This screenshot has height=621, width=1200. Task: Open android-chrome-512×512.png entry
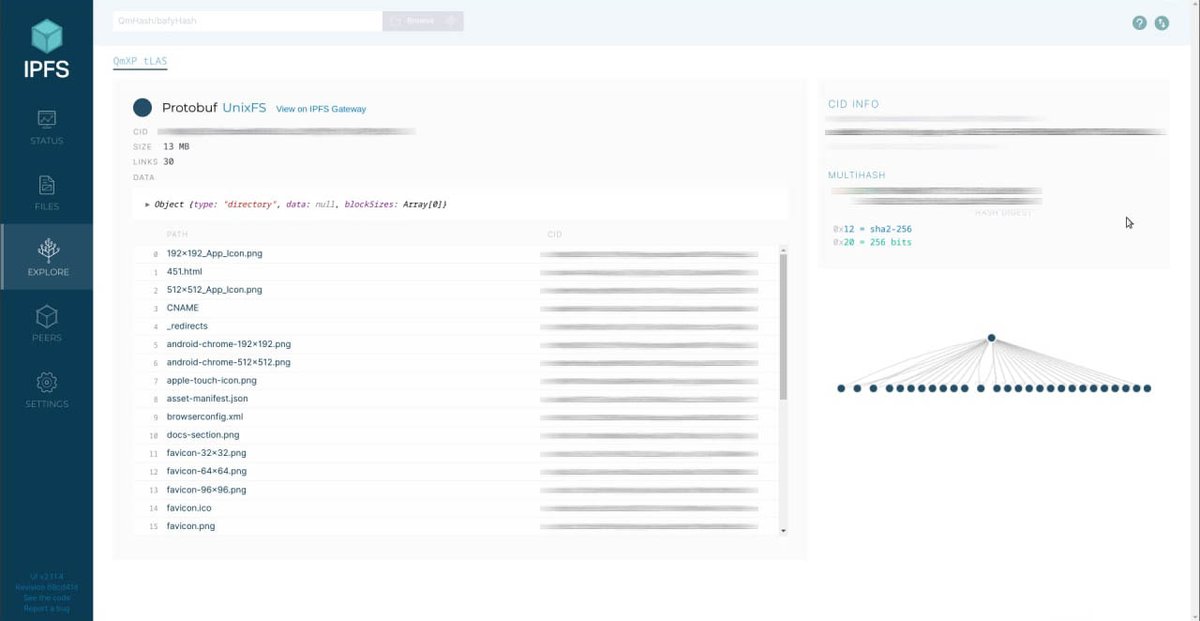coord(228,362)
